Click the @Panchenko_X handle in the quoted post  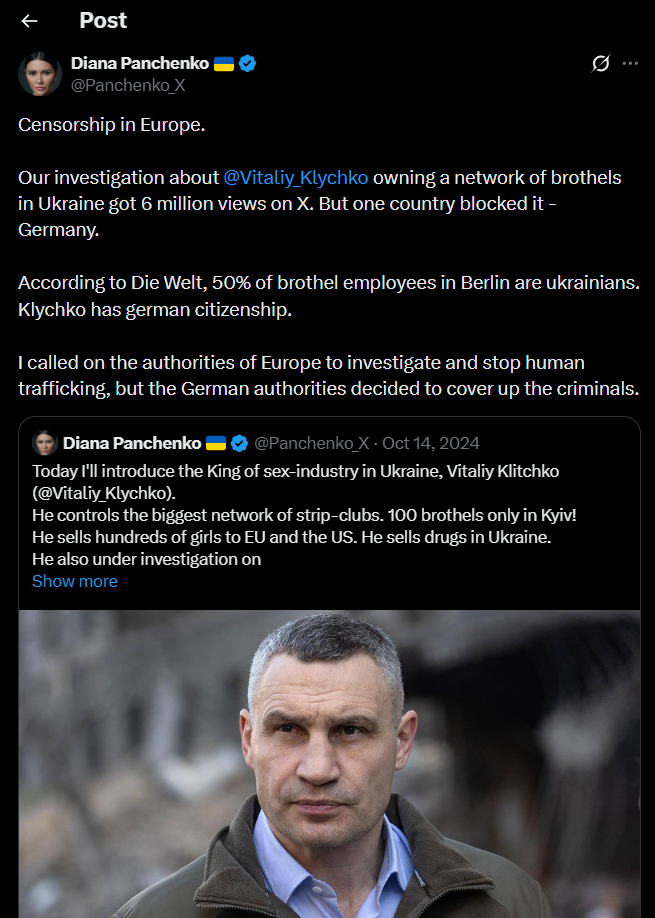click(312, 443)
